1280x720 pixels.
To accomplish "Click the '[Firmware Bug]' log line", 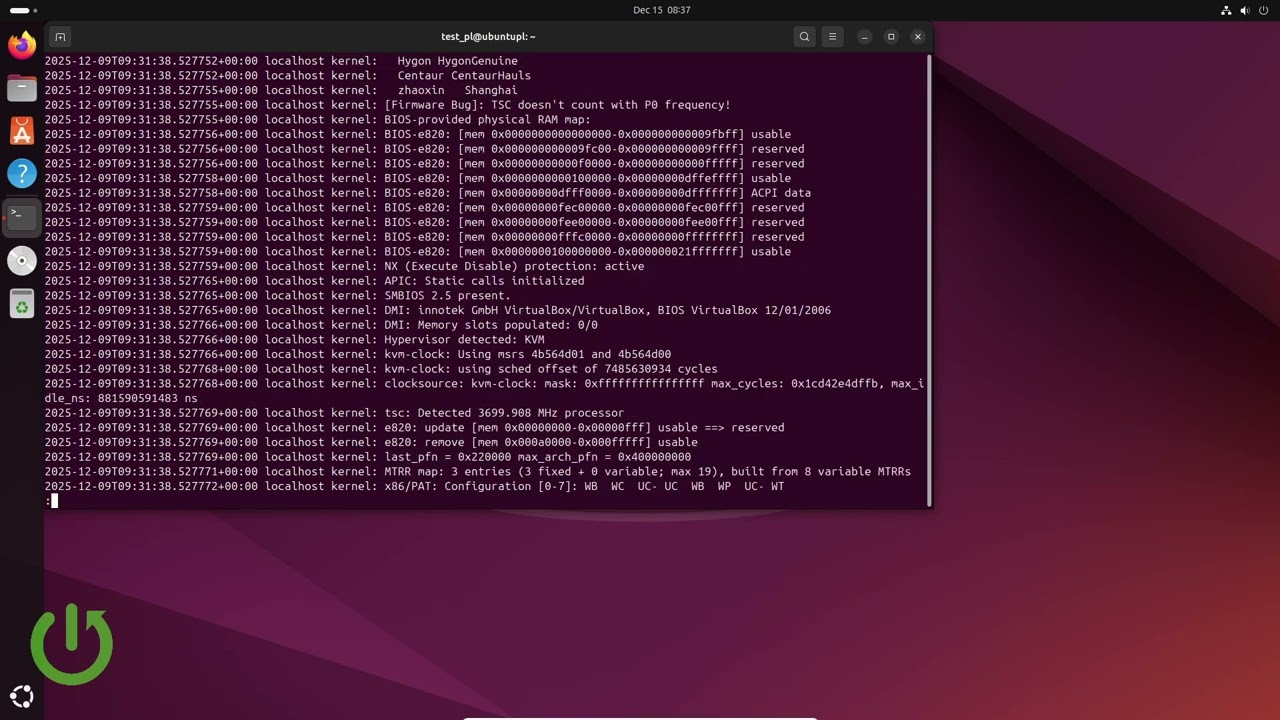I will (387, 105).
